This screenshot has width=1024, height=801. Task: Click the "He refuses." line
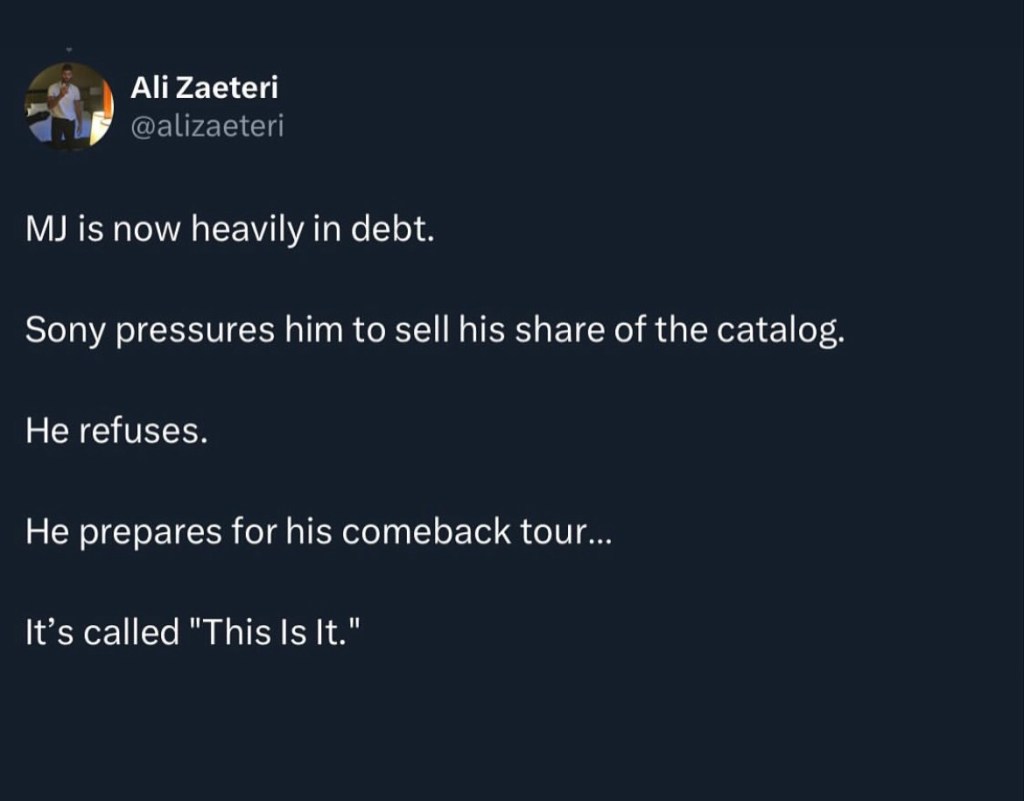(116, 433)
